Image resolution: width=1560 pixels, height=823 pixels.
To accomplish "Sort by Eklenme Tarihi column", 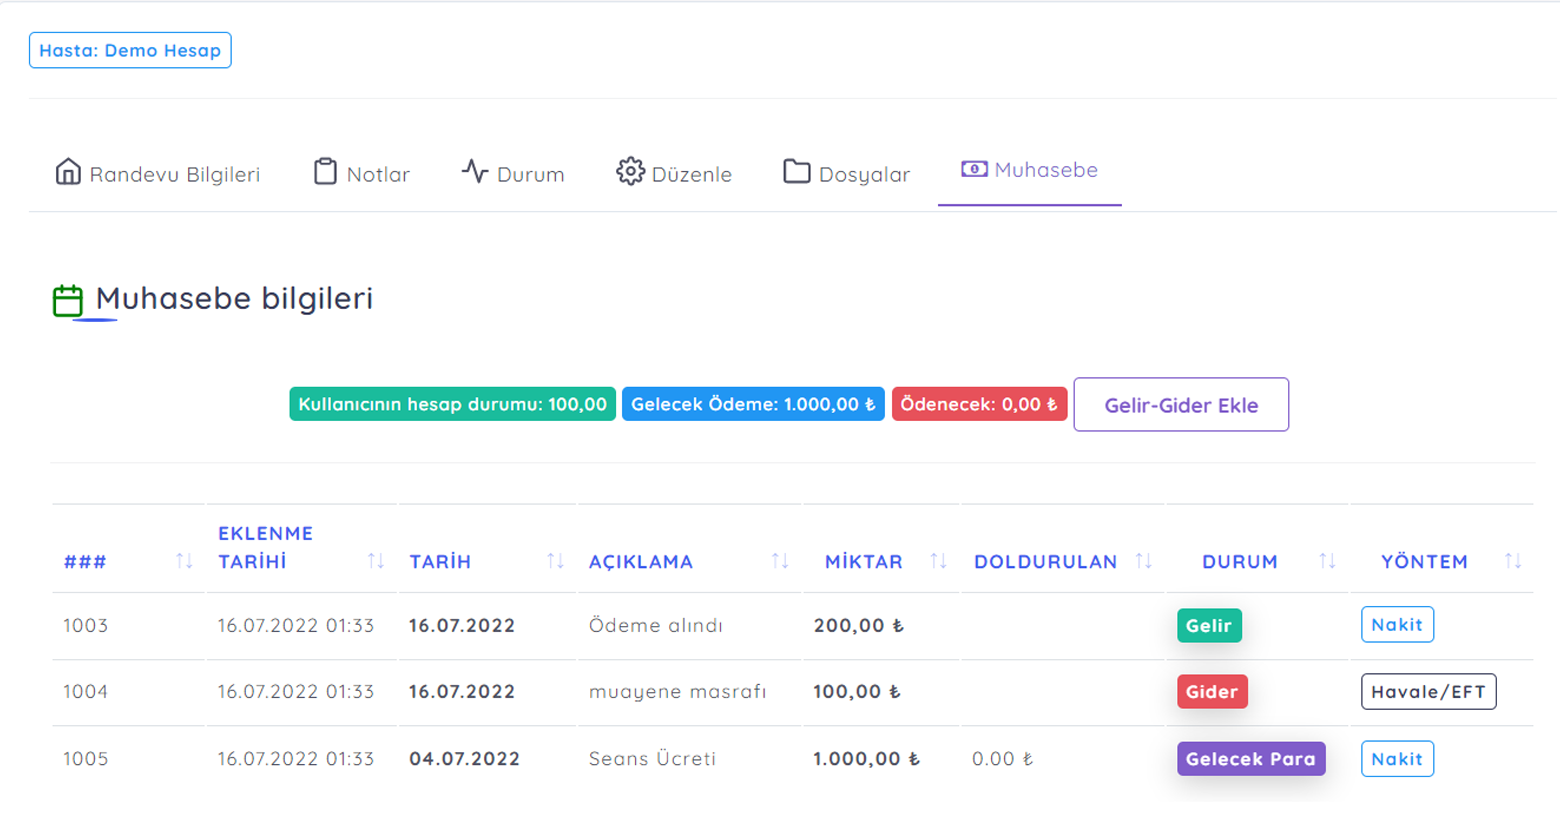I will click(x=375, y=561).
